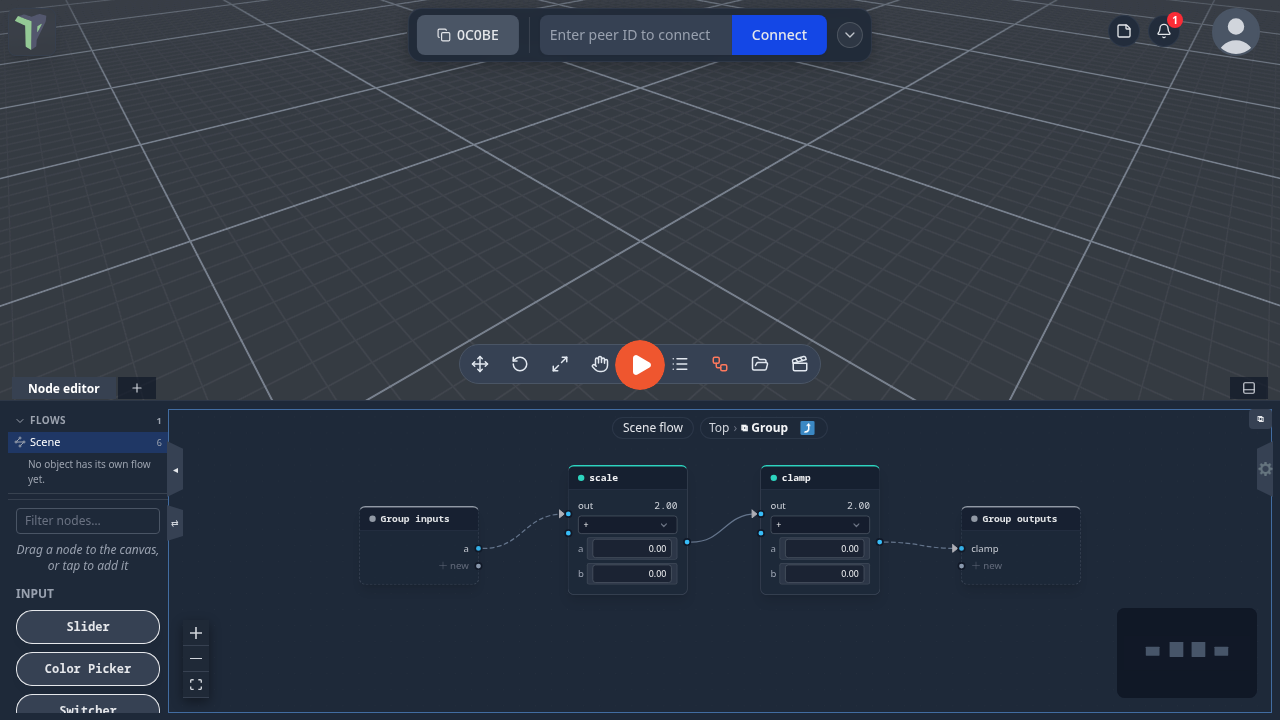Focus the Filter nodes search field
The width and height of the screenshot is (1280, 720).
[88, 521]
